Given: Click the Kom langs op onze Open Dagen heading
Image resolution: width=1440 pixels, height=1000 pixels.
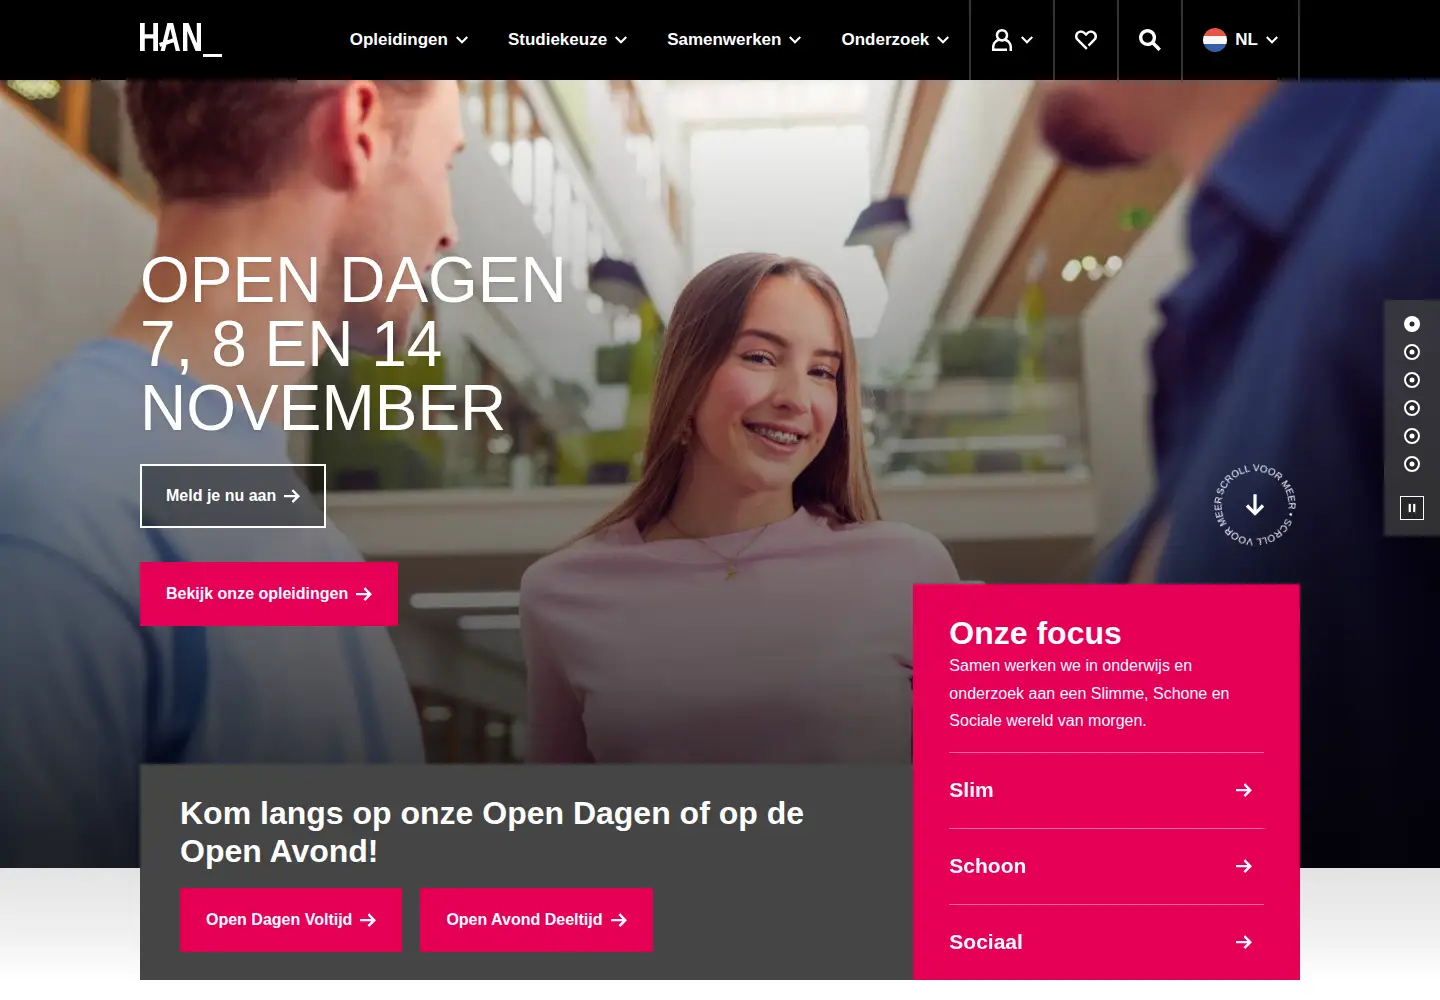Looking at the screenshot, I should click(x=492, y=832).
